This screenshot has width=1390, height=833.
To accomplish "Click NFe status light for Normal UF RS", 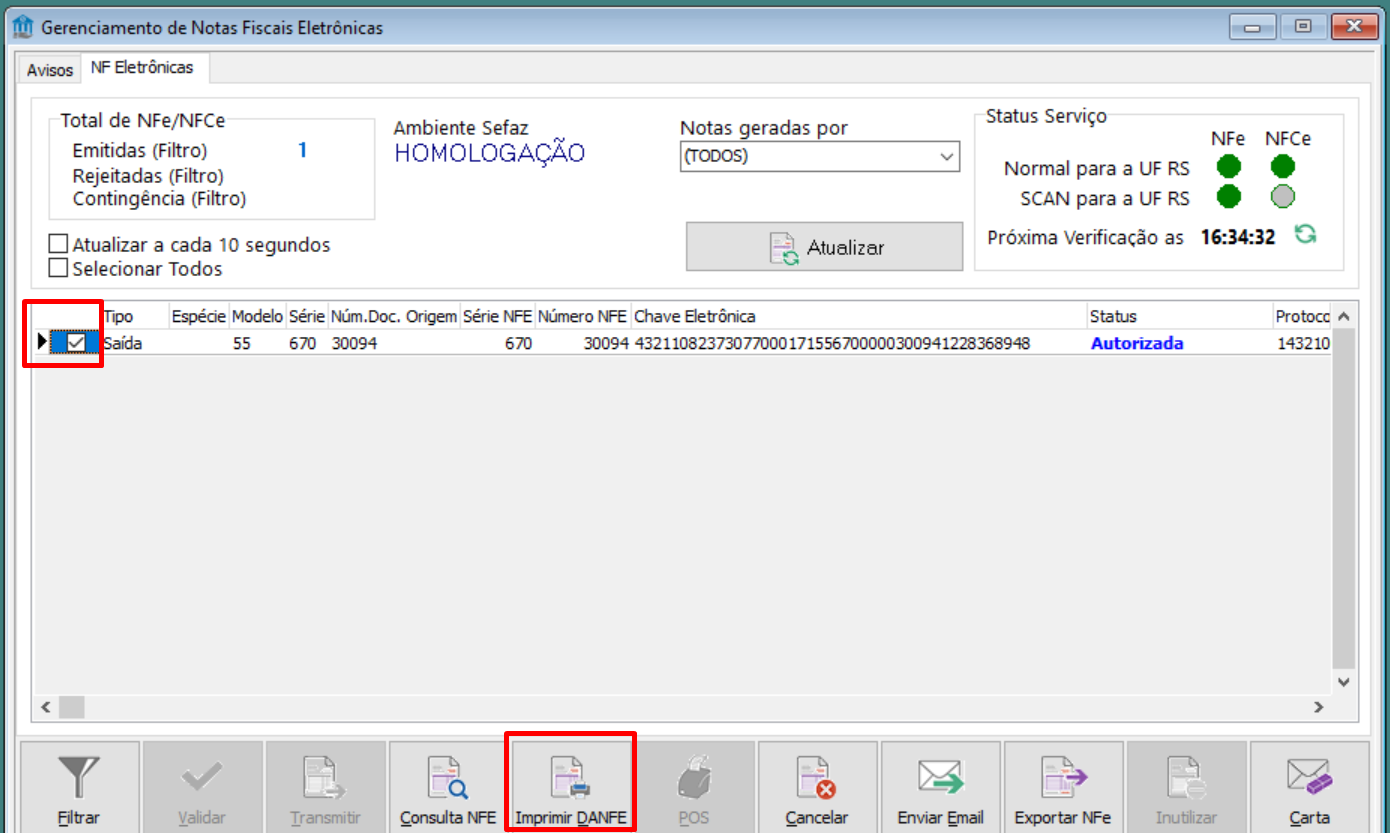I will 1229,167.
